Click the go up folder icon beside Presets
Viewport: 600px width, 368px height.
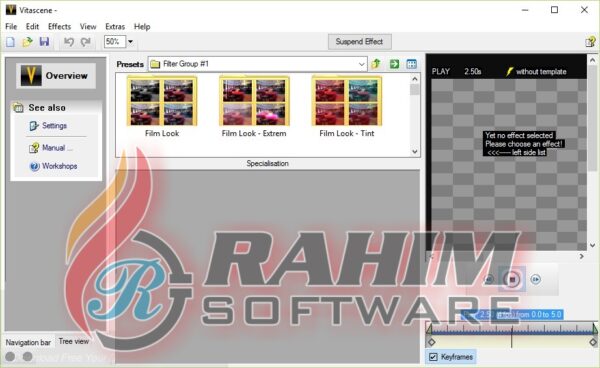[x=376, y=64]
